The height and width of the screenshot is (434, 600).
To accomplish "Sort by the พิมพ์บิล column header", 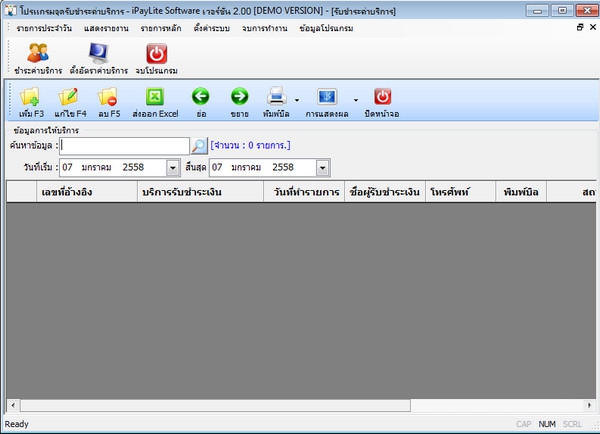I will (521, 192).
